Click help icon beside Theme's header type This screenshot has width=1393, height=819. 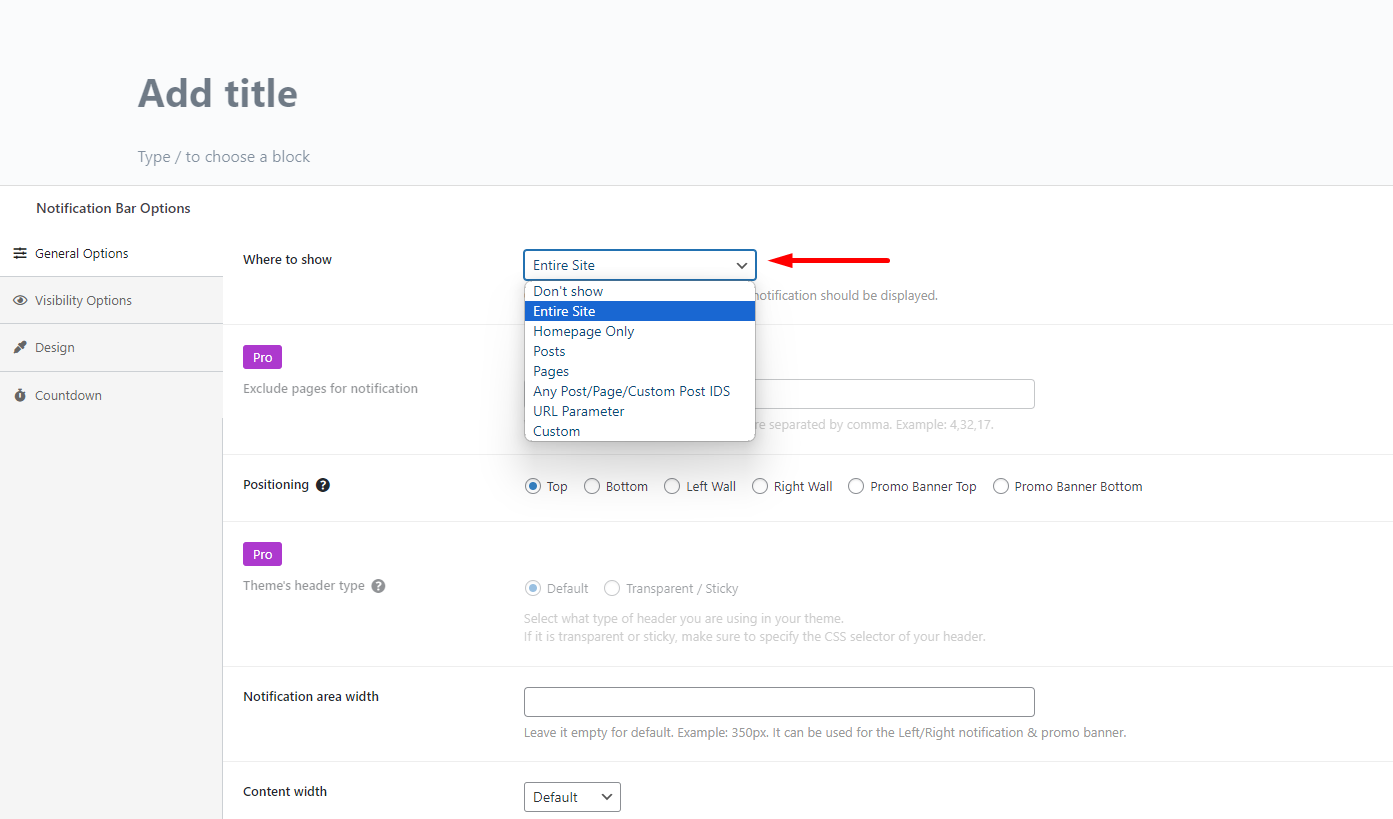tap(378, 586)
